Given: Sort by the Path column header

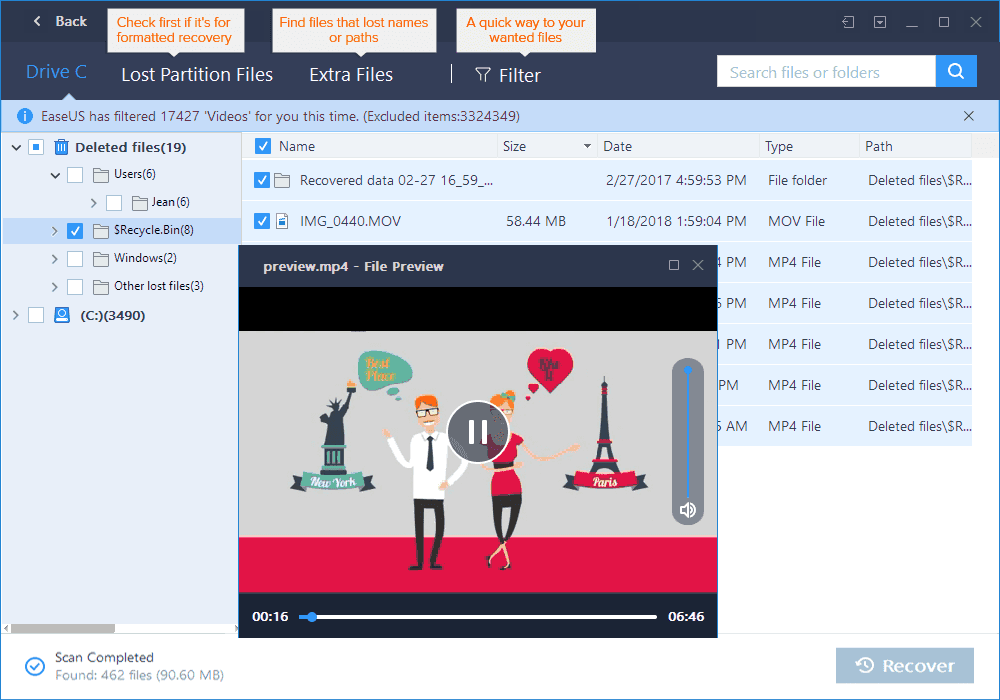Looking at the screenshot, I should point(879,146).
